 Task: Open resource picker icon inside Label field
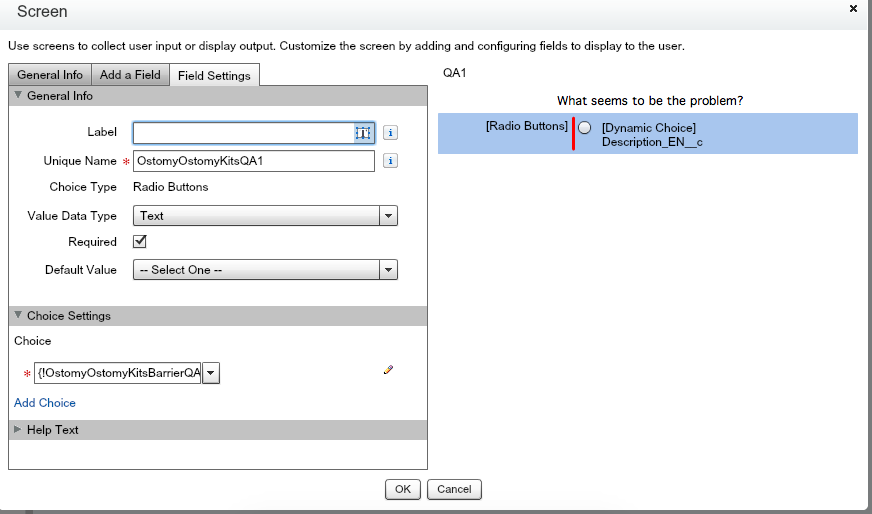(363, 133)
